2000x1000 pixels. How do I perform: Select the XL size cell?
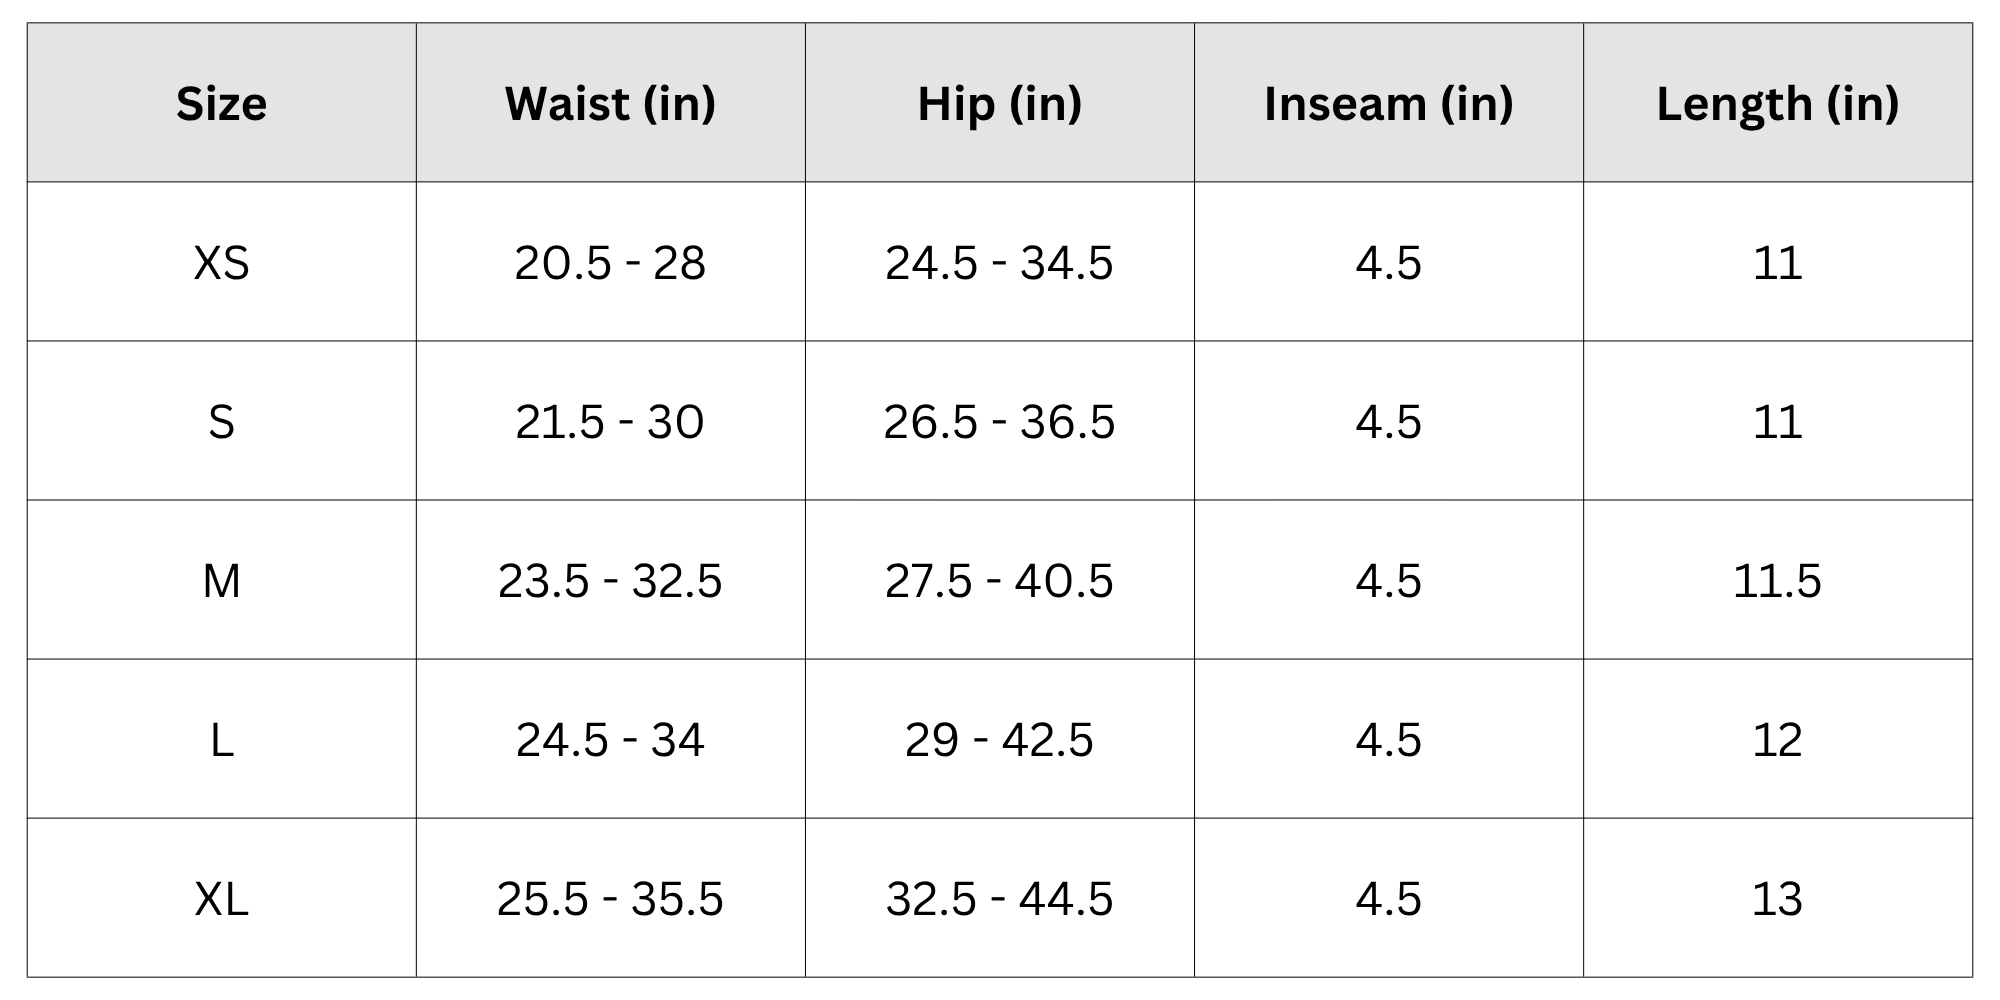[x=221, y=899]
